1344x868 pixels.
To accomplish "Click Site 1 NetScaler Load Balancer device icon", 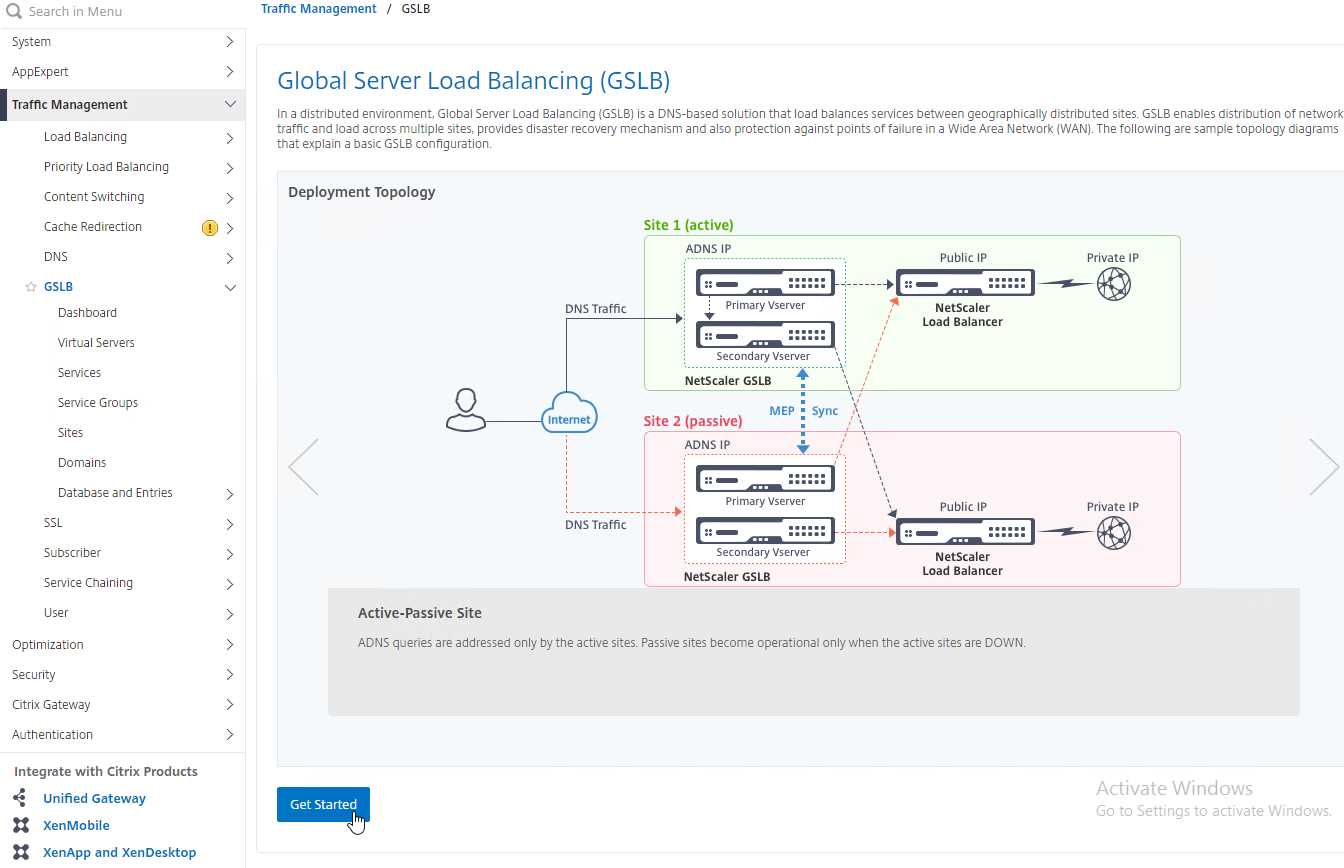I will (x=965, y=283).
